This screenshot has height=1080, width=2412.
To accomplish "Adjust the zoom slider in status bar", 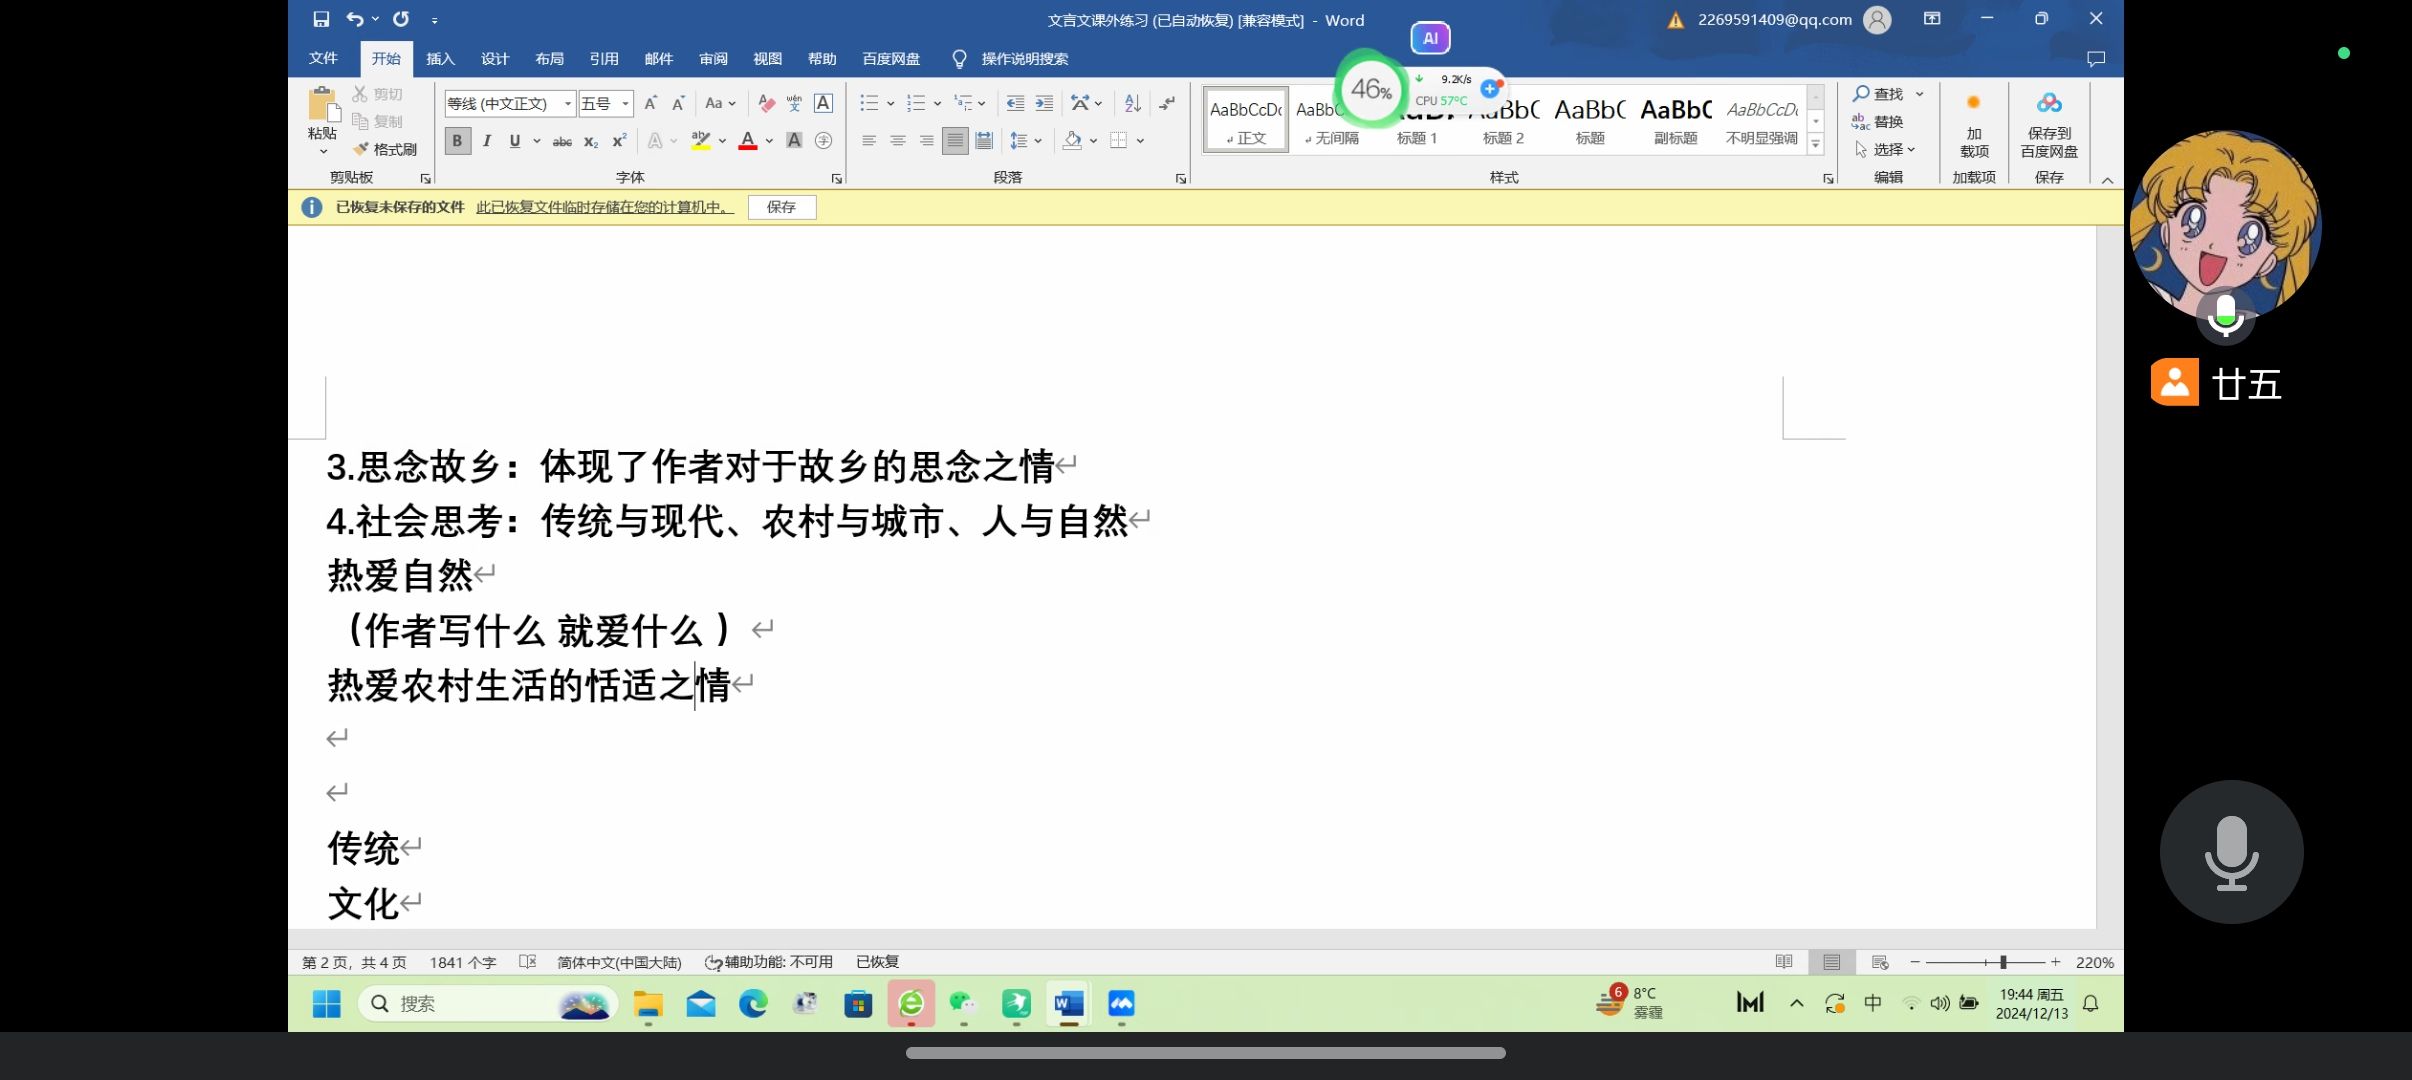I will coord(2002,962).
